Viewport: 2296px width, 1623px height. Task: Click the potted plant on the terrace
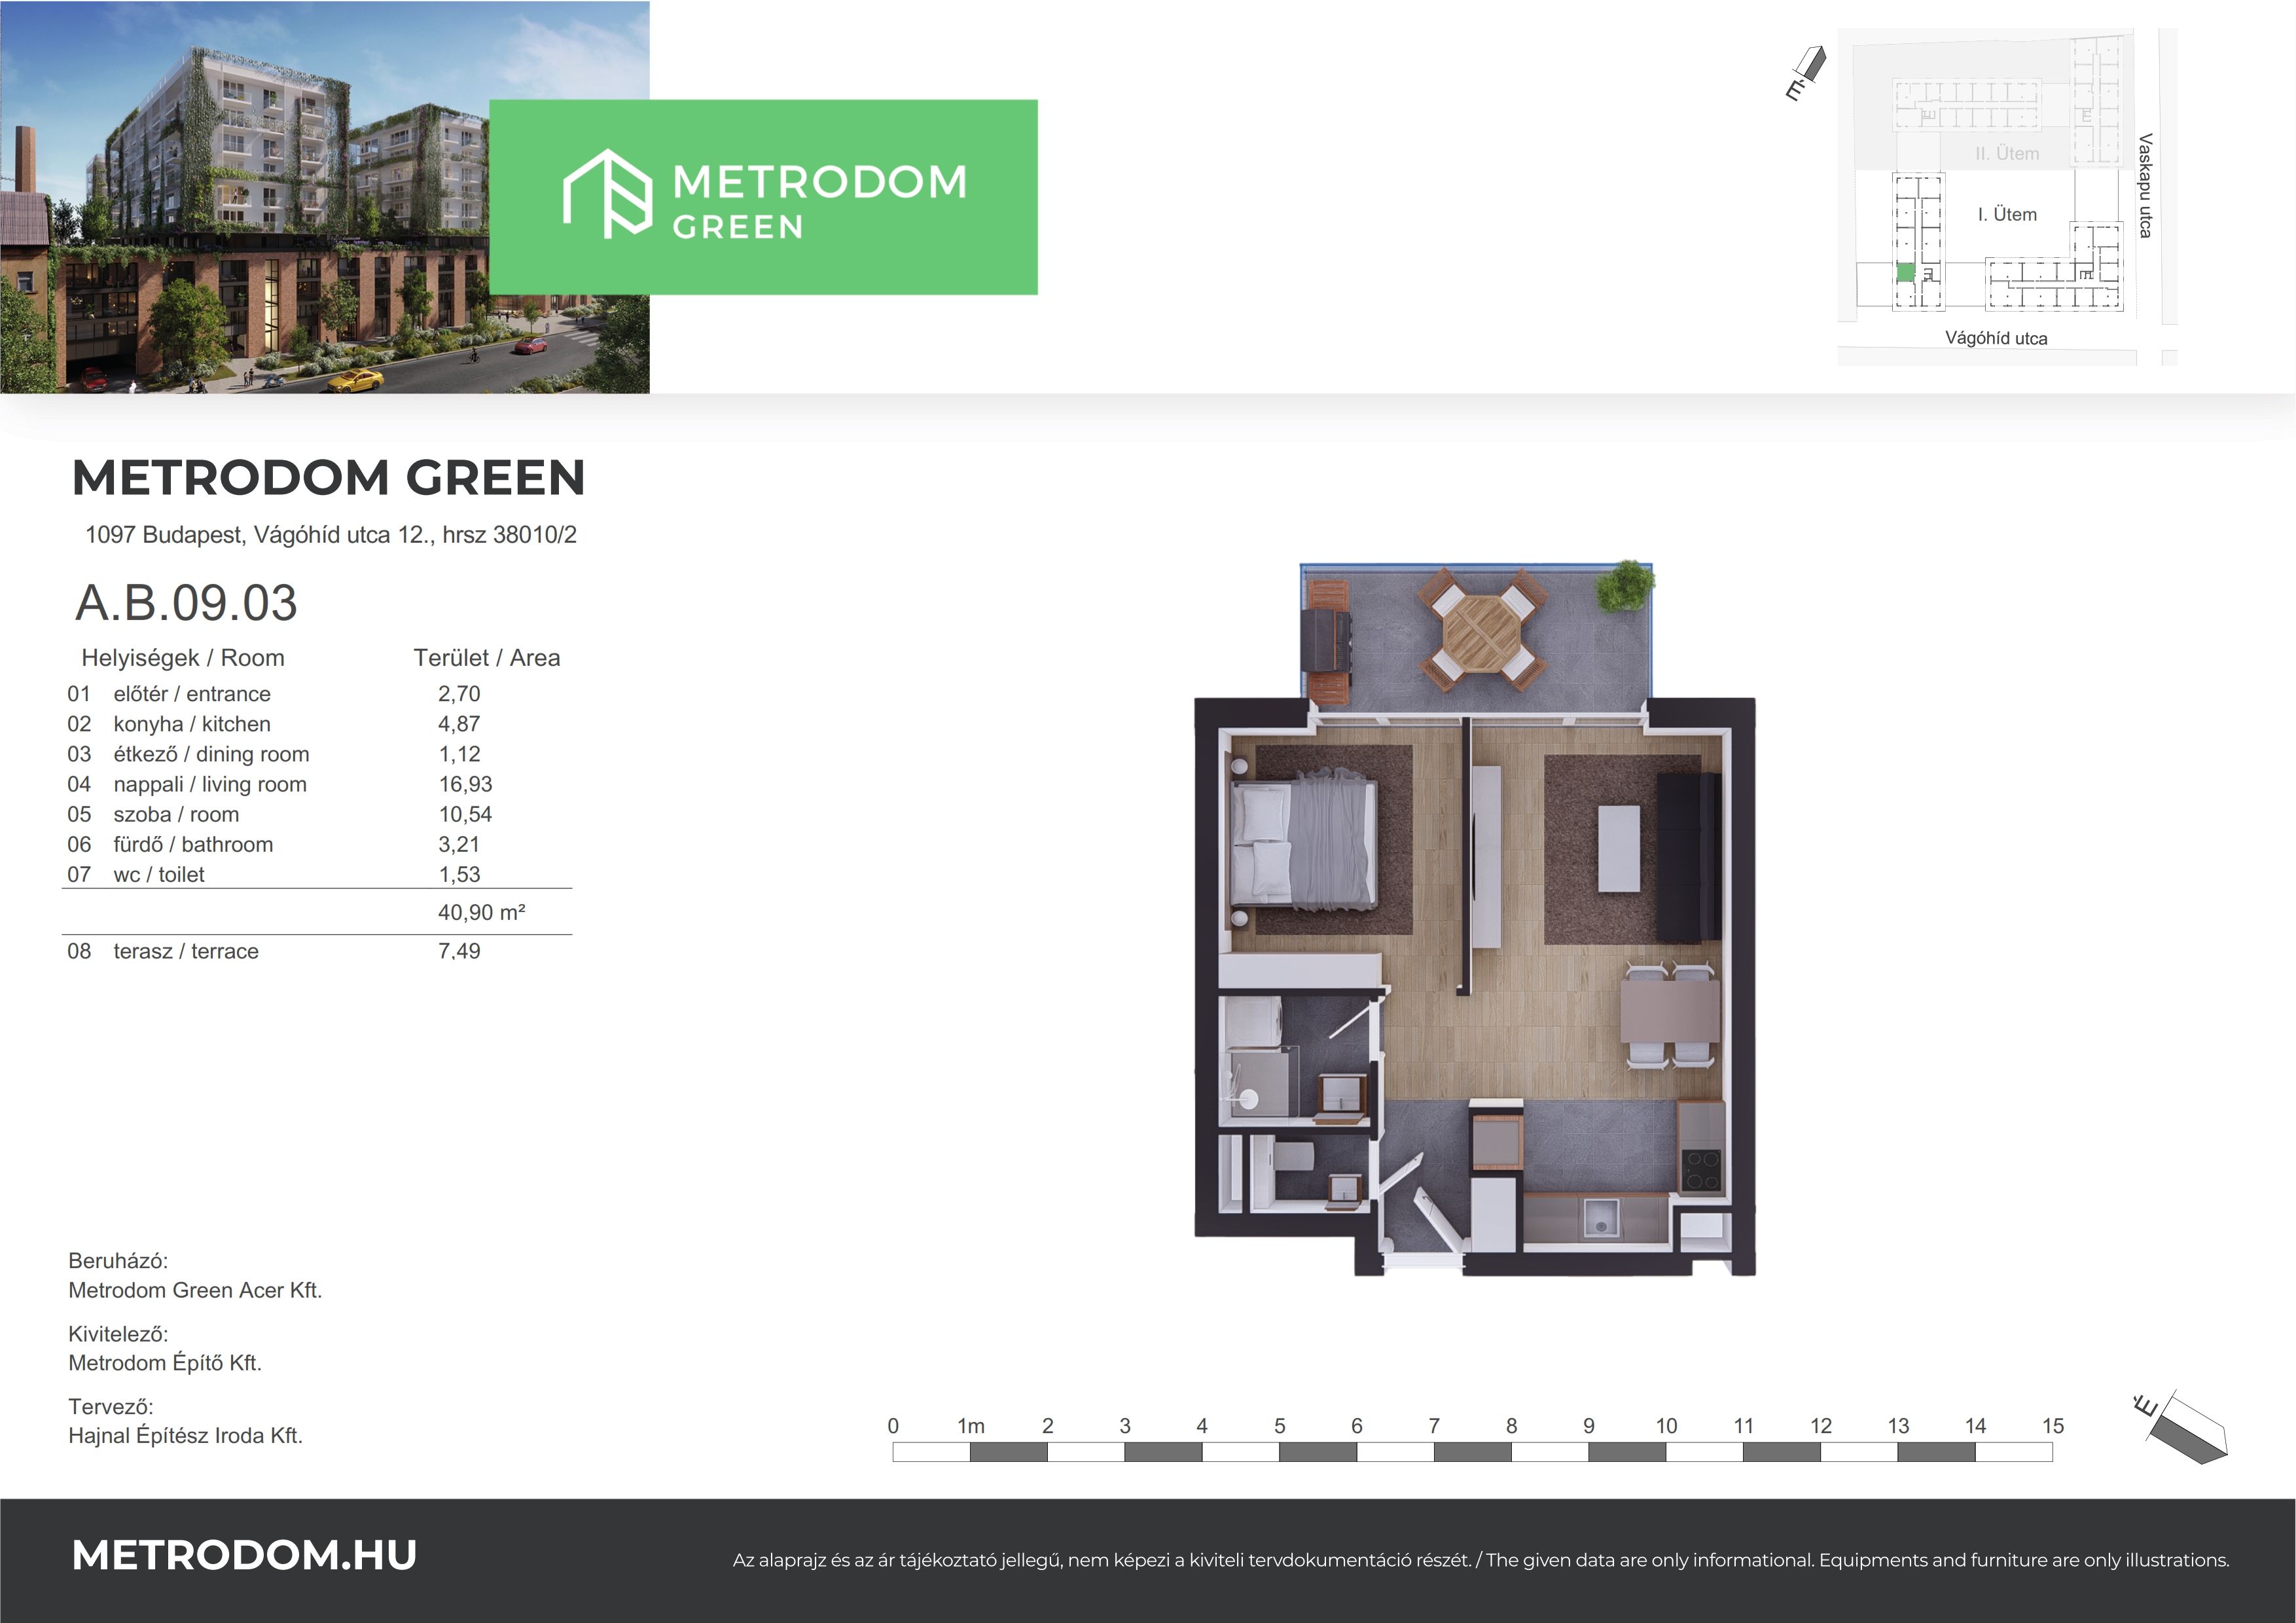pyautogui.click(x=1625, y=585)
